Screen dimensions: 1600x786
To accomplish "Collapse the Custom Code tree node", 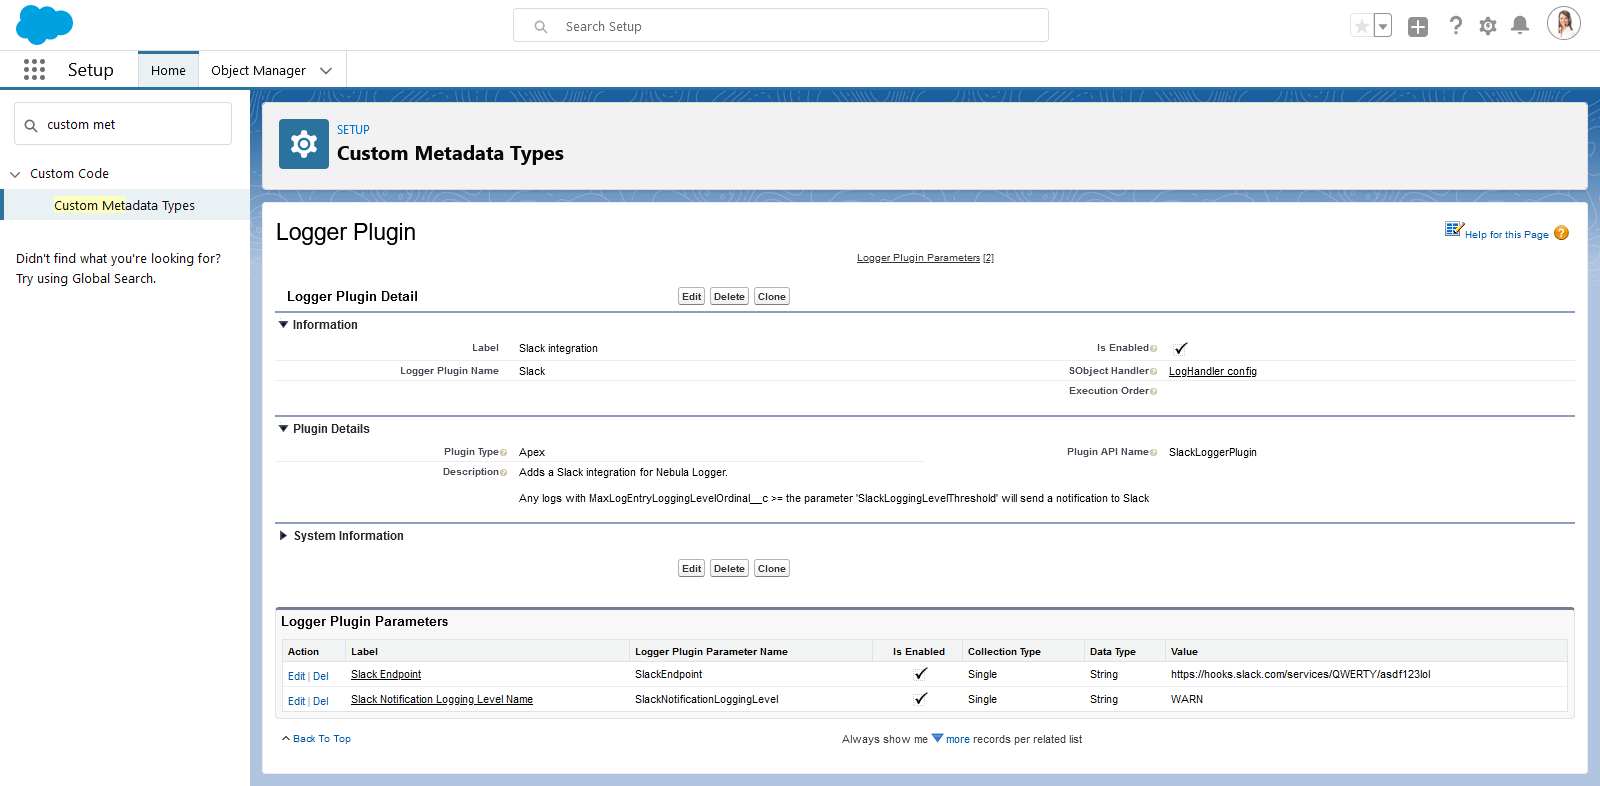I will click(15, 174).
